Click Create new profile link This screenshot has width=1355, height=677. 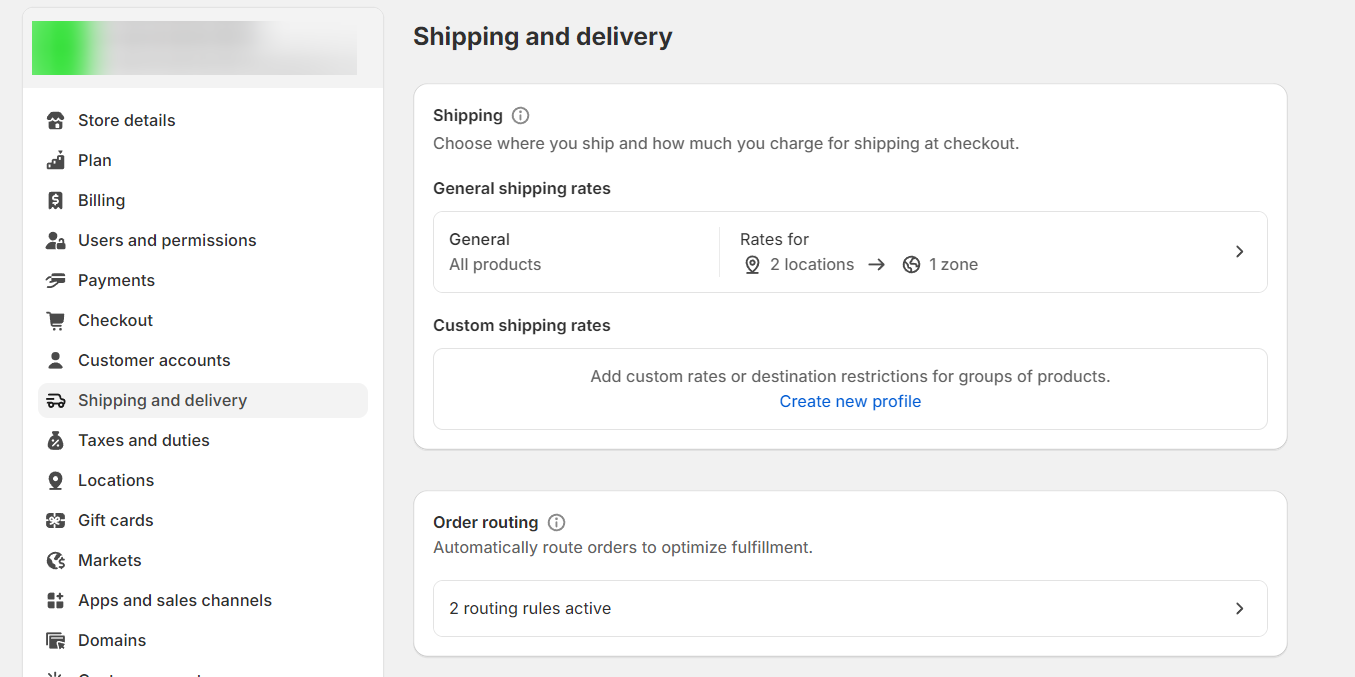(850, 402)
